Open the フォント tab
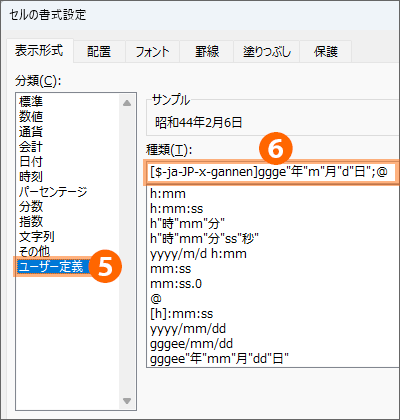The image size is (400, 420). click(x=152, y=52)
